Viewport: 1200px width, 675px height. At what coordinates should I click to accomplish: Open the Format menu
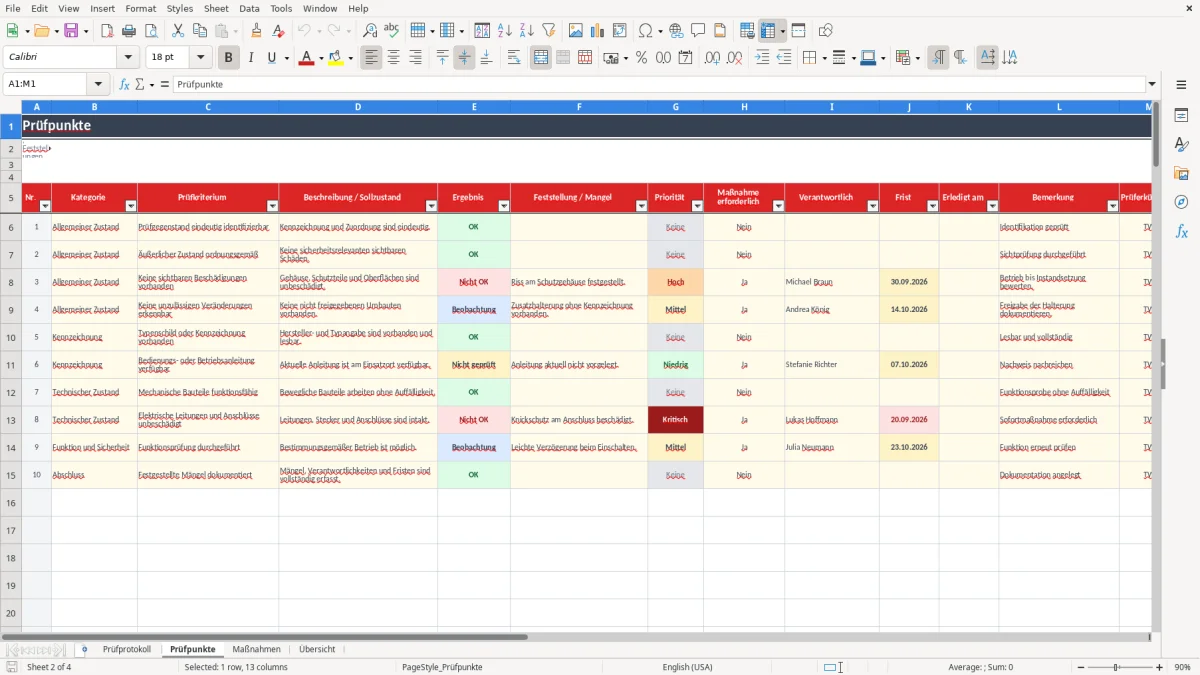(x=141, y=8)
